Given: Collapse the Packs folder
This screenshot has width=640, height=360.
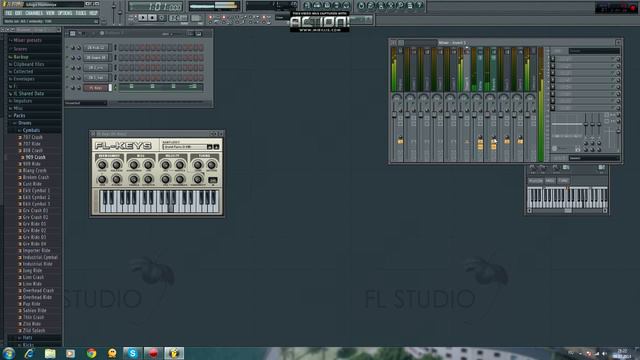Looking at the screenshot, I should point(19,116).
